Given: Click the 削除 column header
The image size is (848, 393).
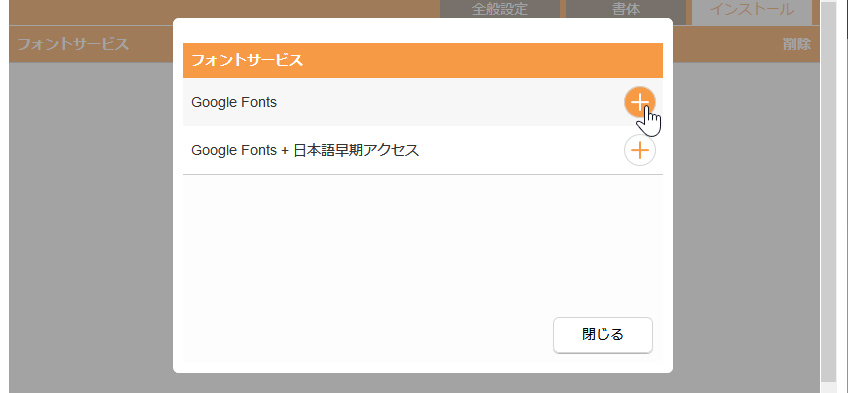Looking at the screenshot, I should (797, 44).
